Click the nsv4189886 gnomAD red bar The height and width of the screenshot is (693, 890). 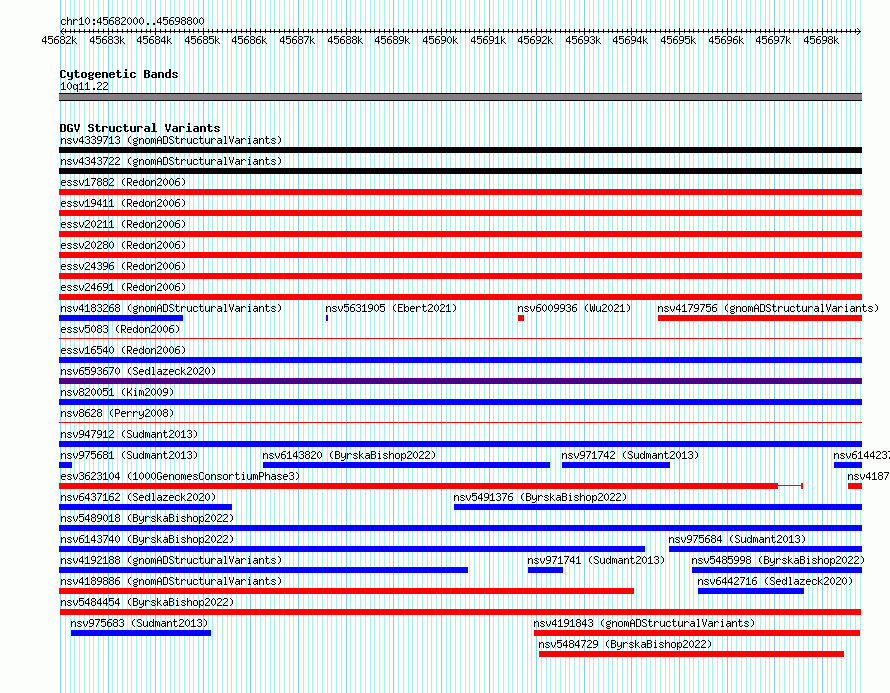pyautogui.click(x=346, y=591)
